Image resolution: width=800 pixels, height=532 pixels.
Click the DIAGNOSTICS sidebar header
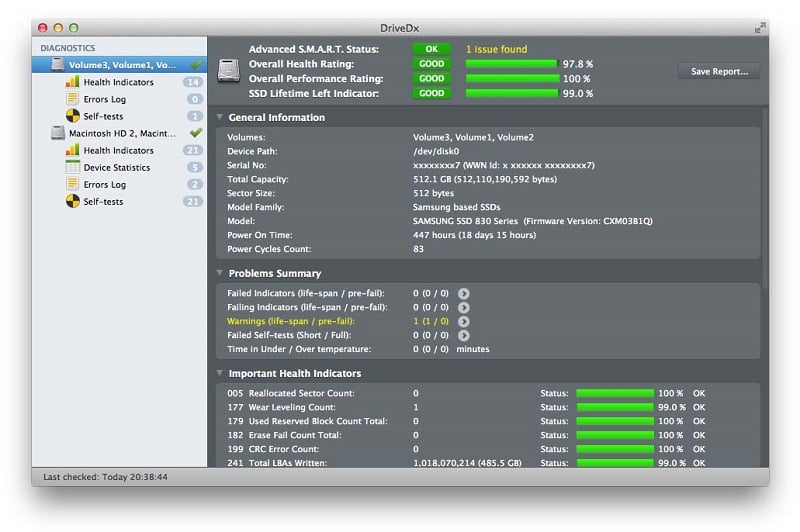point(68,48)
